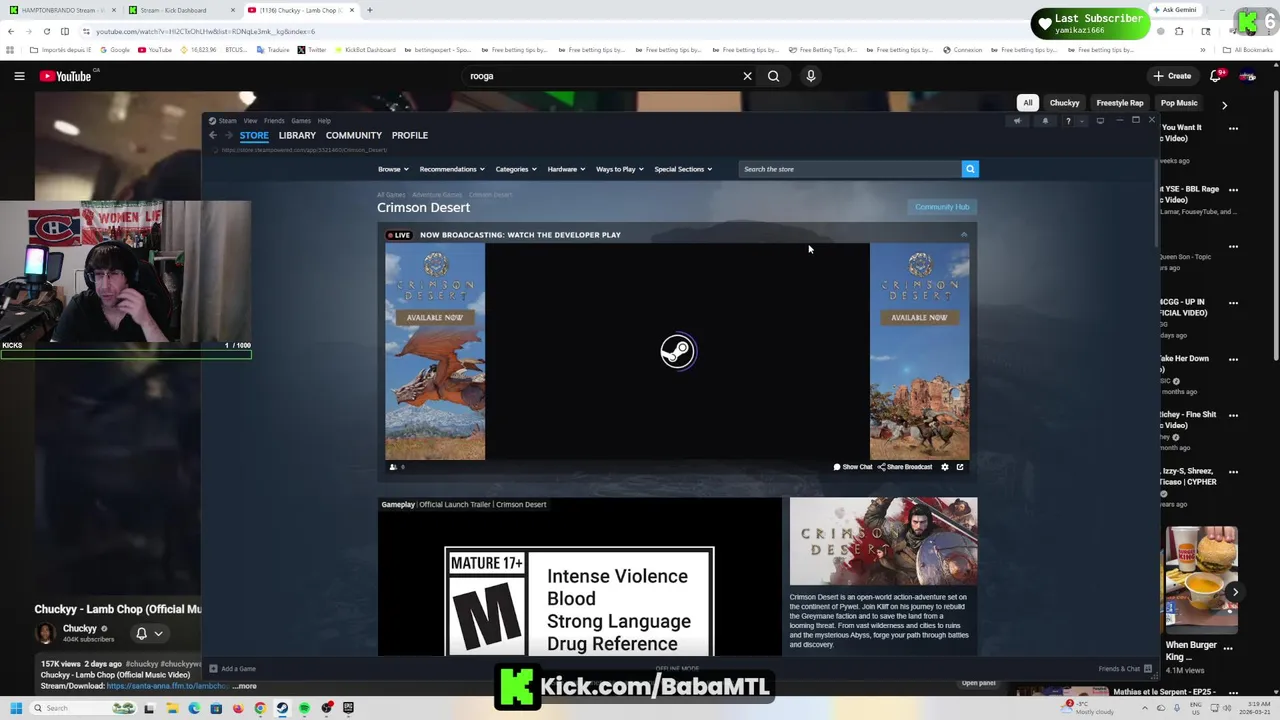Image resolution: width=1280 pixels, height=720 pixels.
Task: Click Chuckyy channel avatar
Action: click(x=46, y=633)
